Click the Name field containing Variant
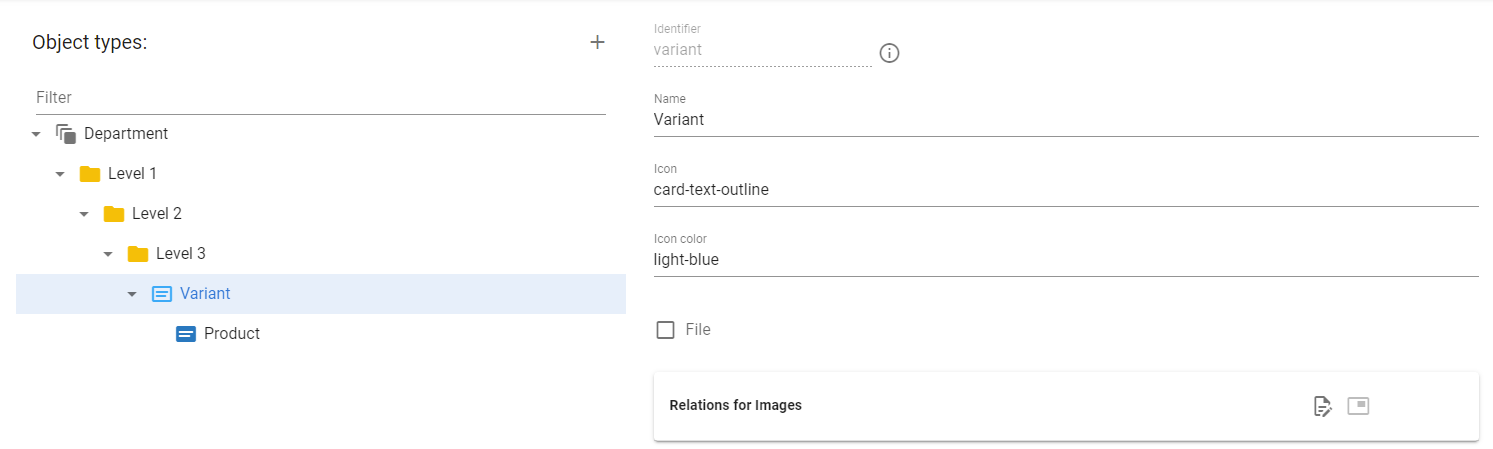This screenshot has height=449, width=1493. pyautogui.click(x=1066, y=119)
